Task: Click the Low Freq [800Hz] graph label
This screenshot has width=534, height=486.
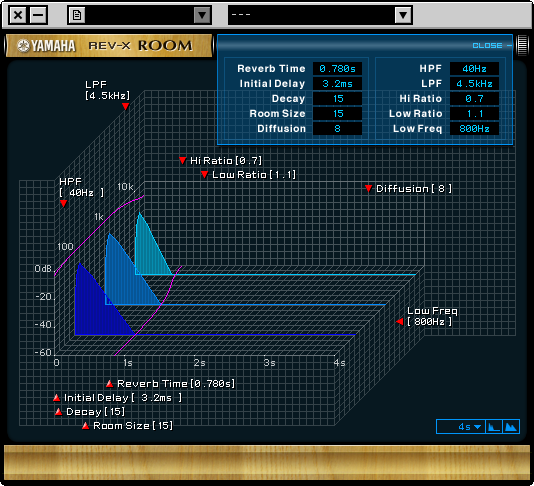Action: point(432,316)
